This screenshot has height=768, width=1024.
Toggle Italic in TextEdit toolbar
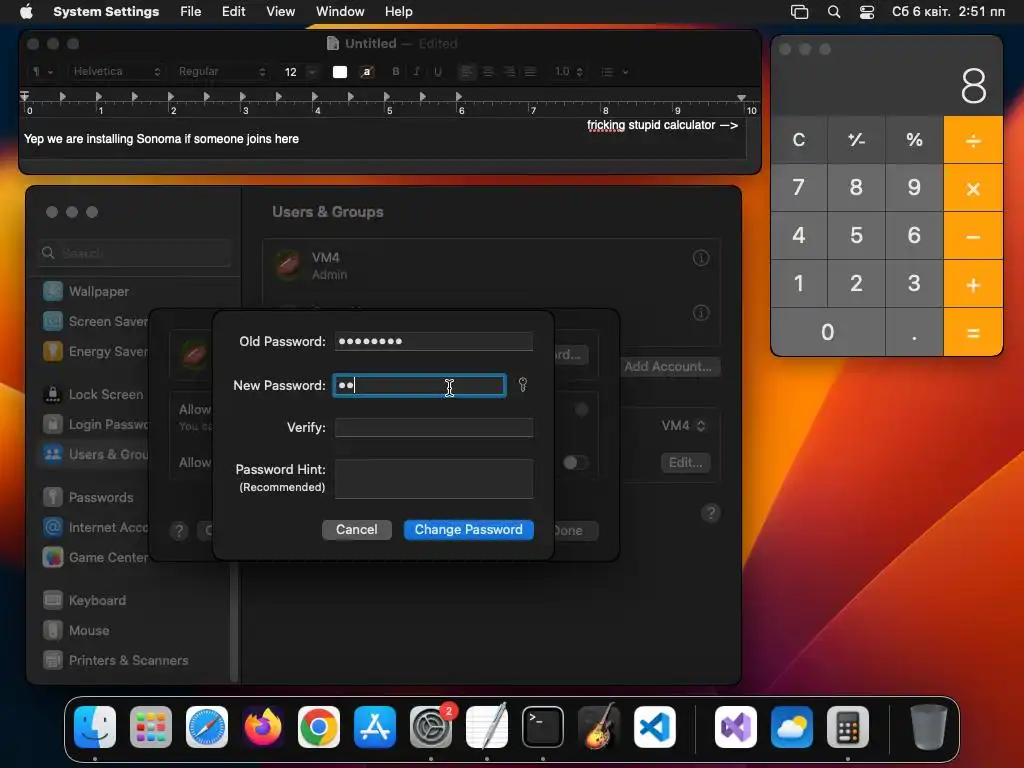(x=417, y=72)
